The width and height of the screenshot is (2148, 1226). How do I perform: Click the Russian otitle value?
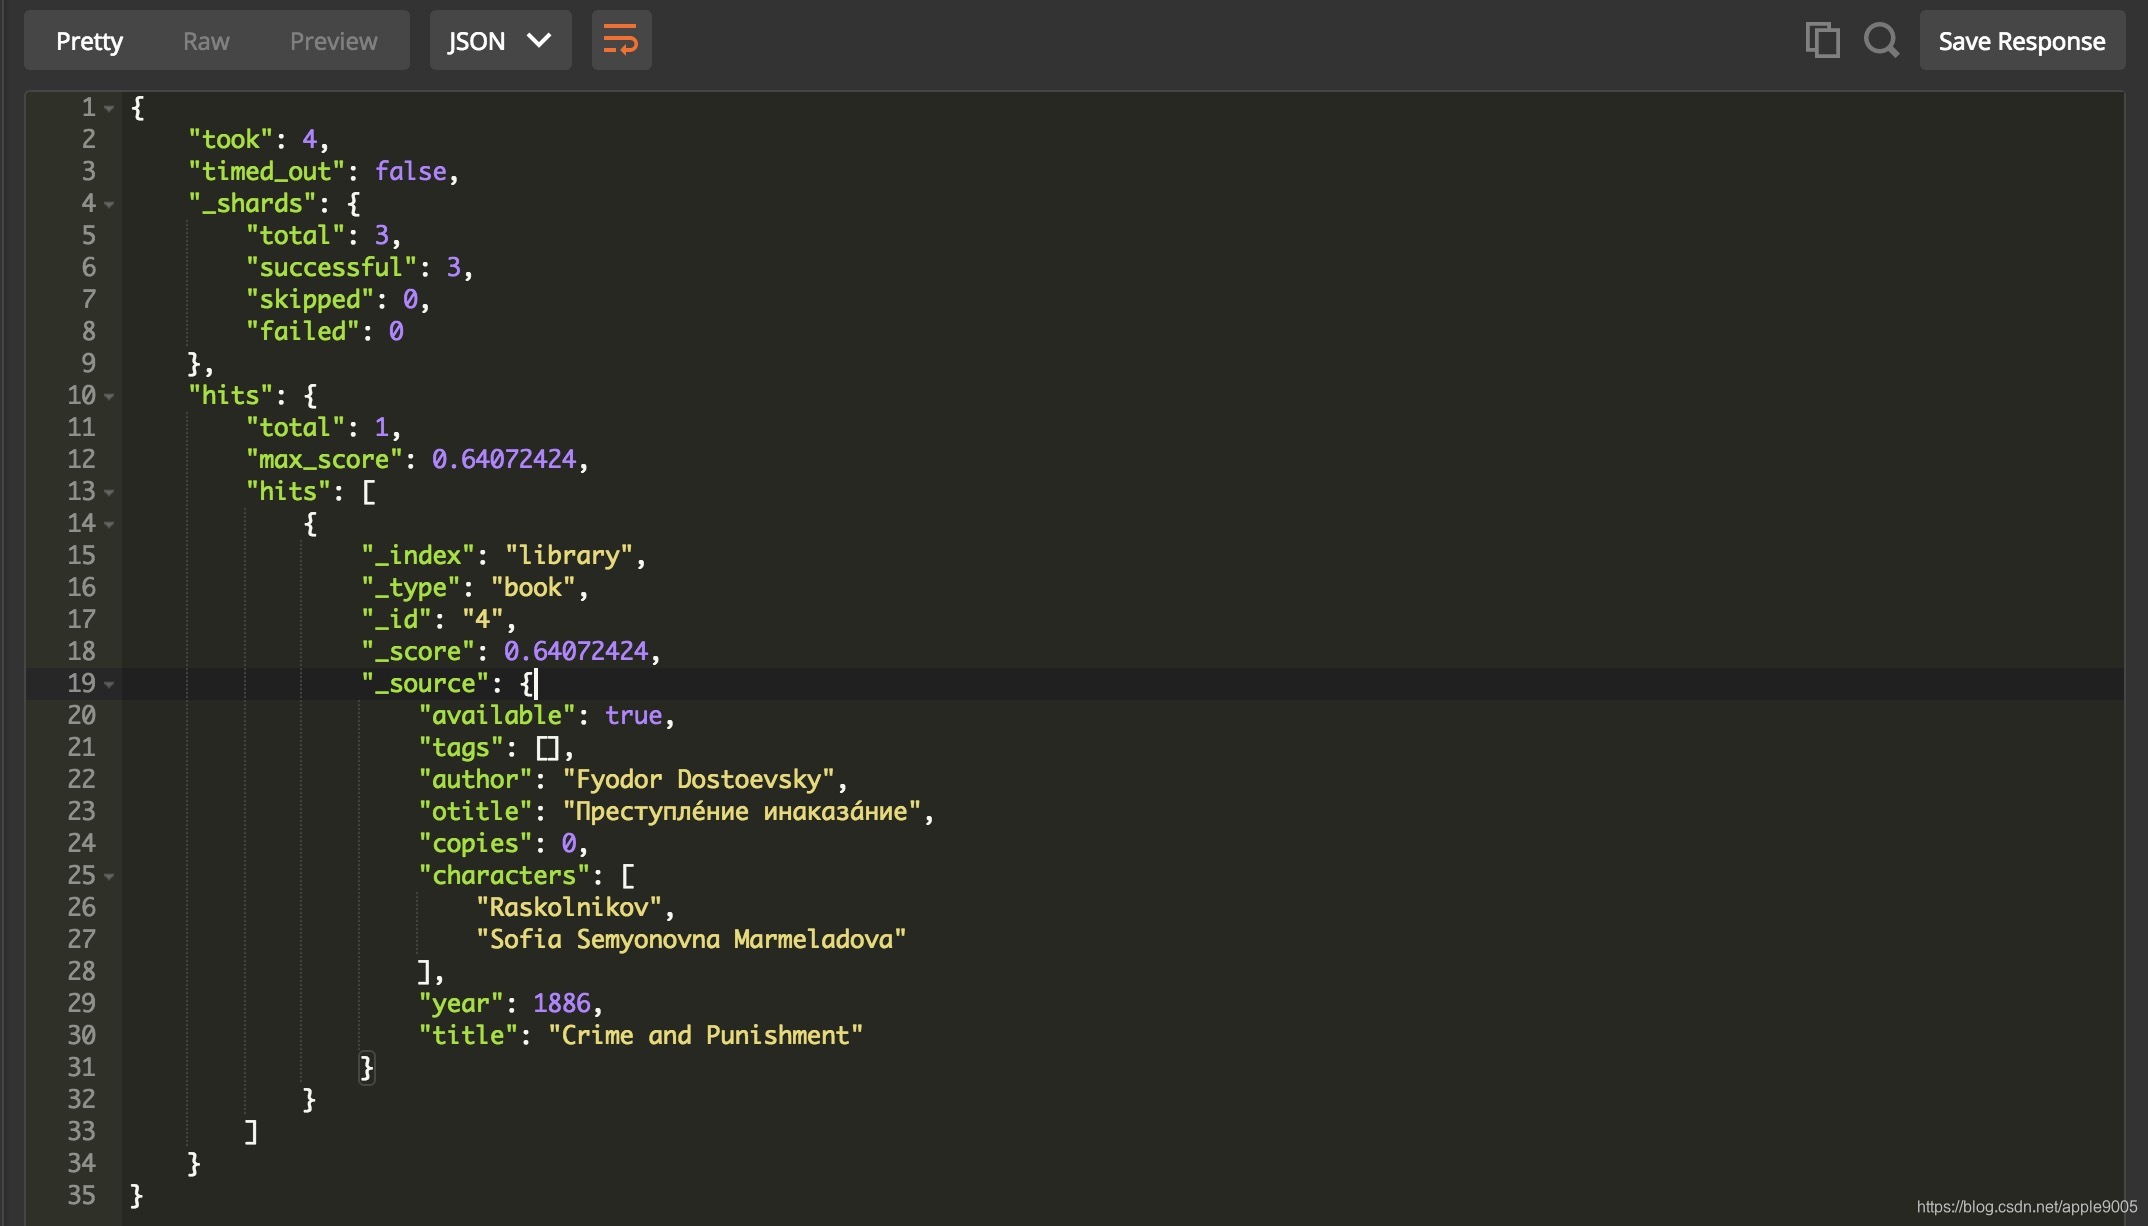click(742, 811)
